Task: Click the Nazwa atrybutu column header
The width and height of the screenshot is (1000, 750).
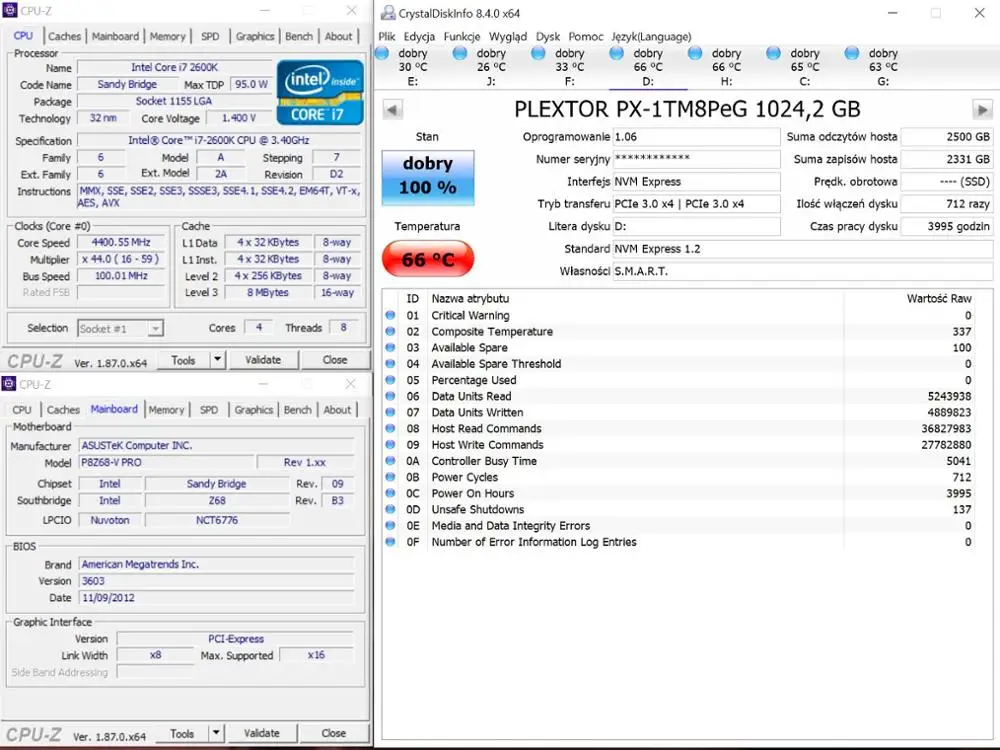Action: pyautogui.click(x=470, y=298)
